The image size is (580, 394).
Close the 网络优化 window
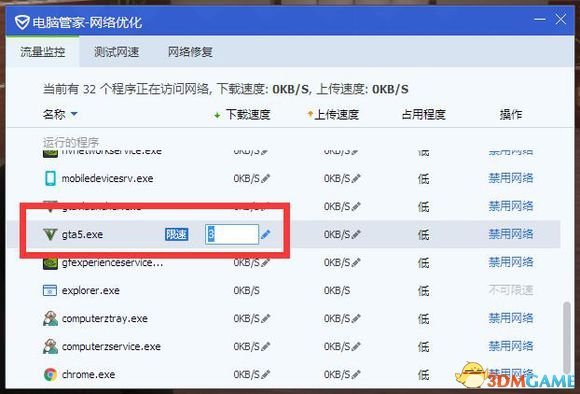pos(561,19)
